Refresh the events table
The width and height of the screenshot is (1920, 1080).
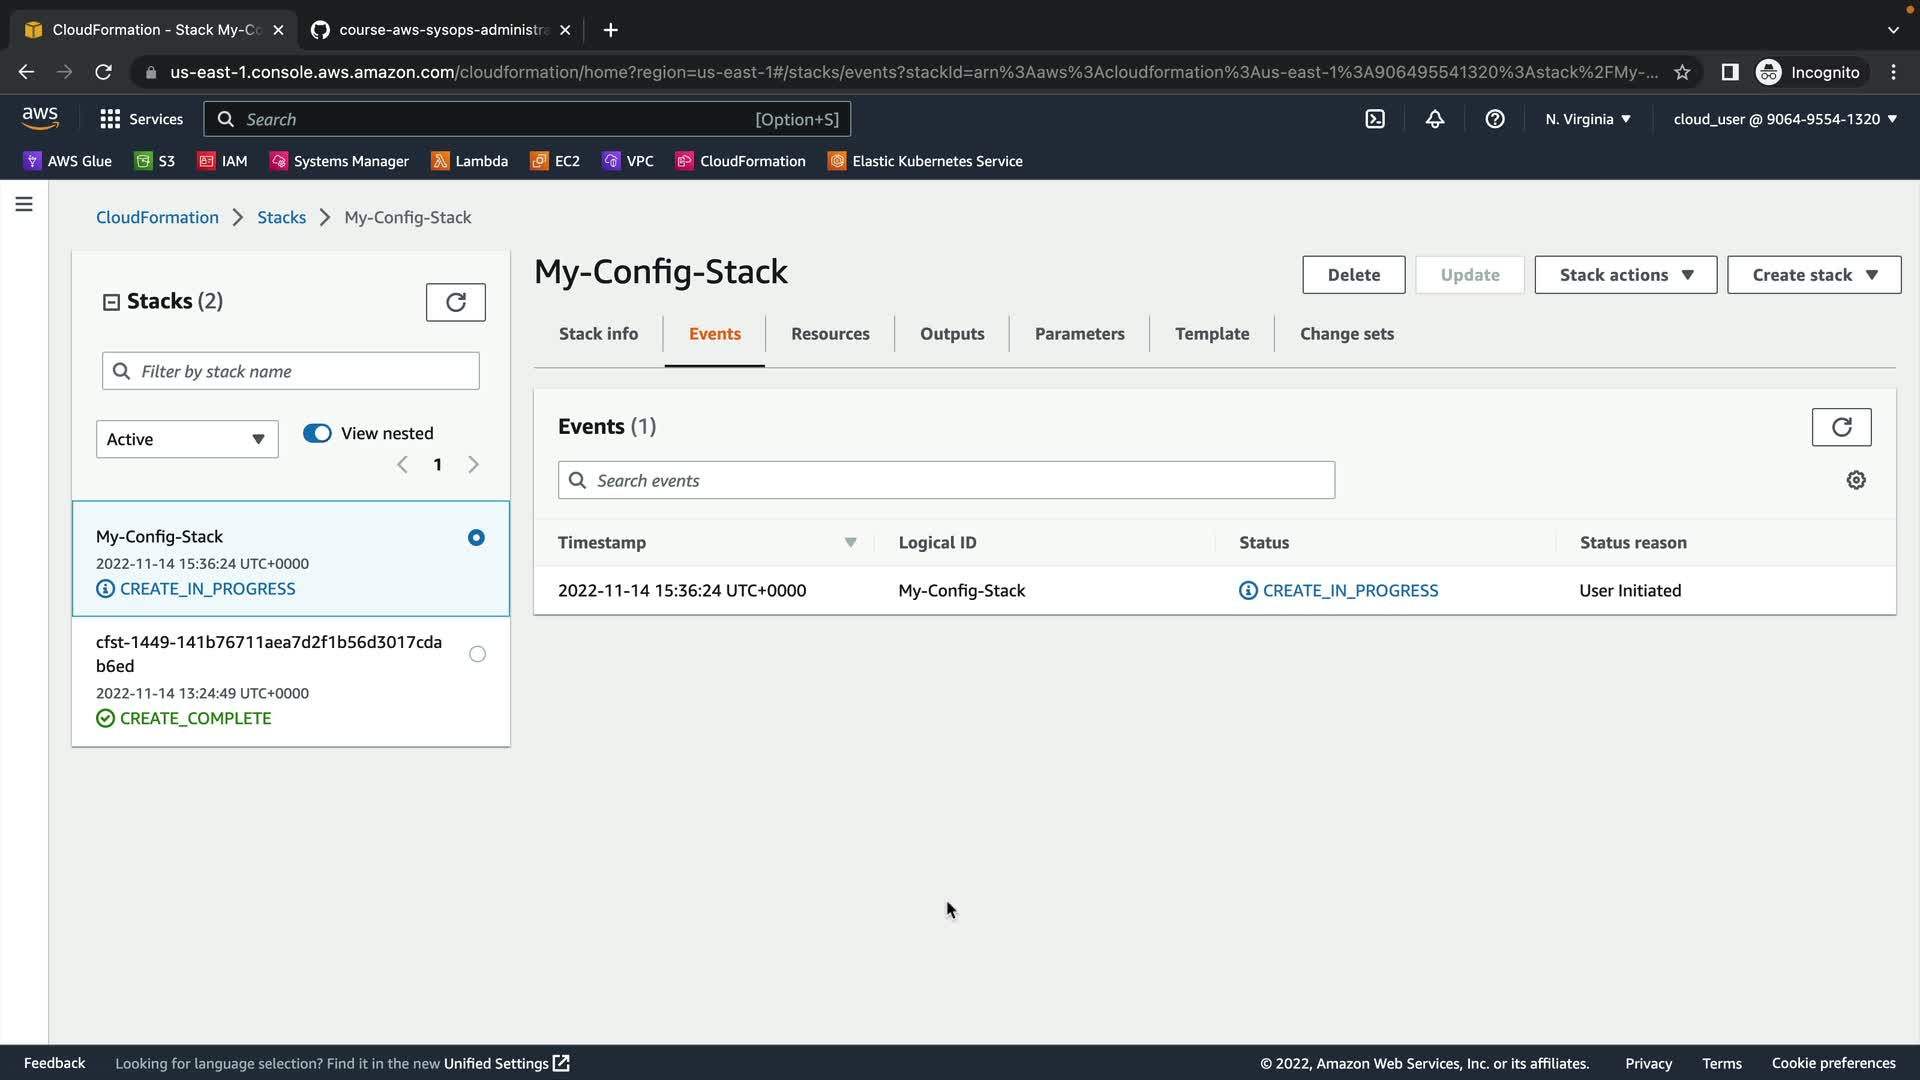1841,427
